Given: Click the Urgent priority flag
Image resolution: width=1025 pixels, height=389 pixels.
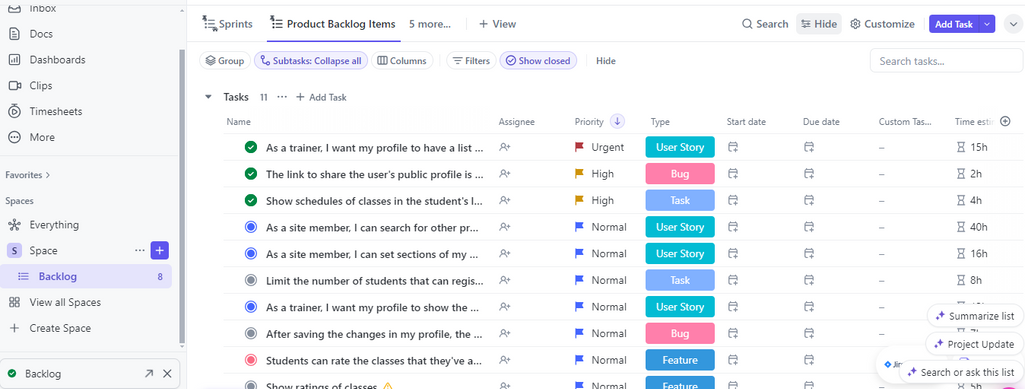Looking at the screenshot, I should coord(579,147).
